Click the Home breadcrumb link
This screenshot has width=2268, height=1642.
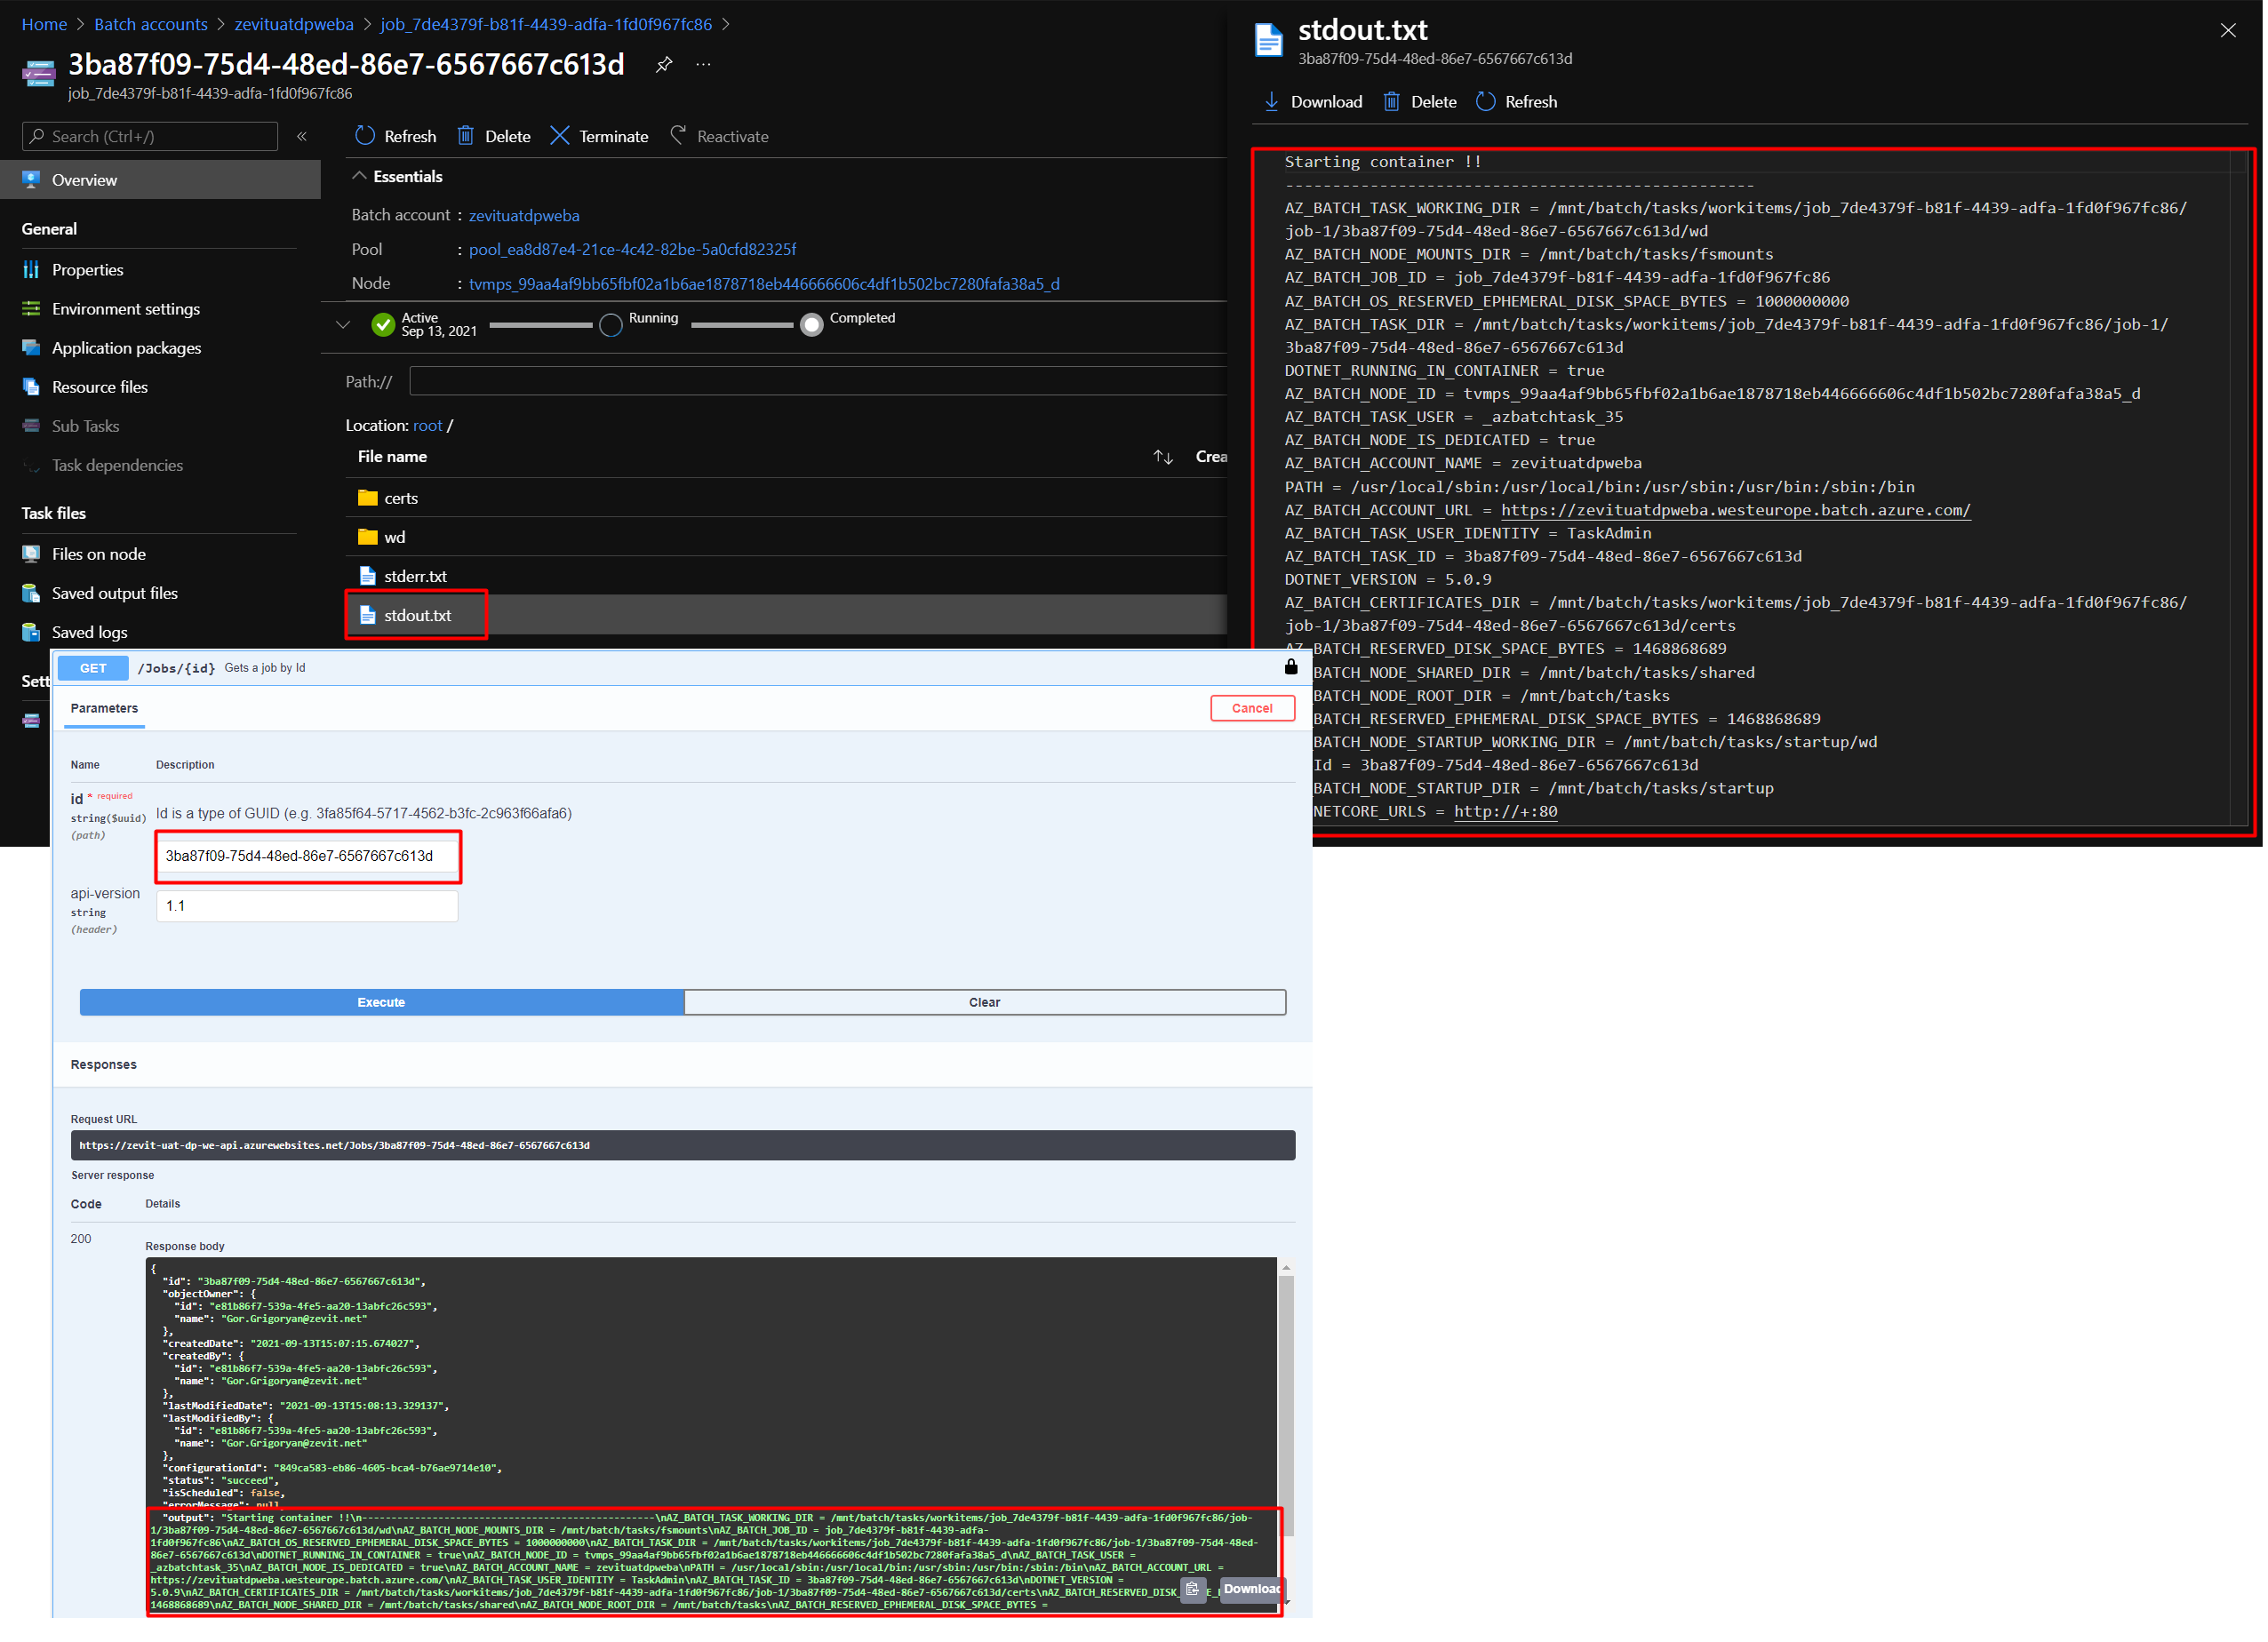[x=45, y=24]
